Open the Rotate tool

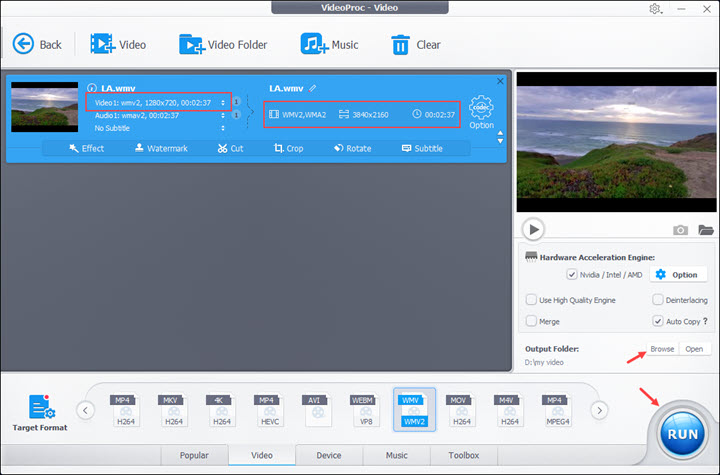pos(353,148)
